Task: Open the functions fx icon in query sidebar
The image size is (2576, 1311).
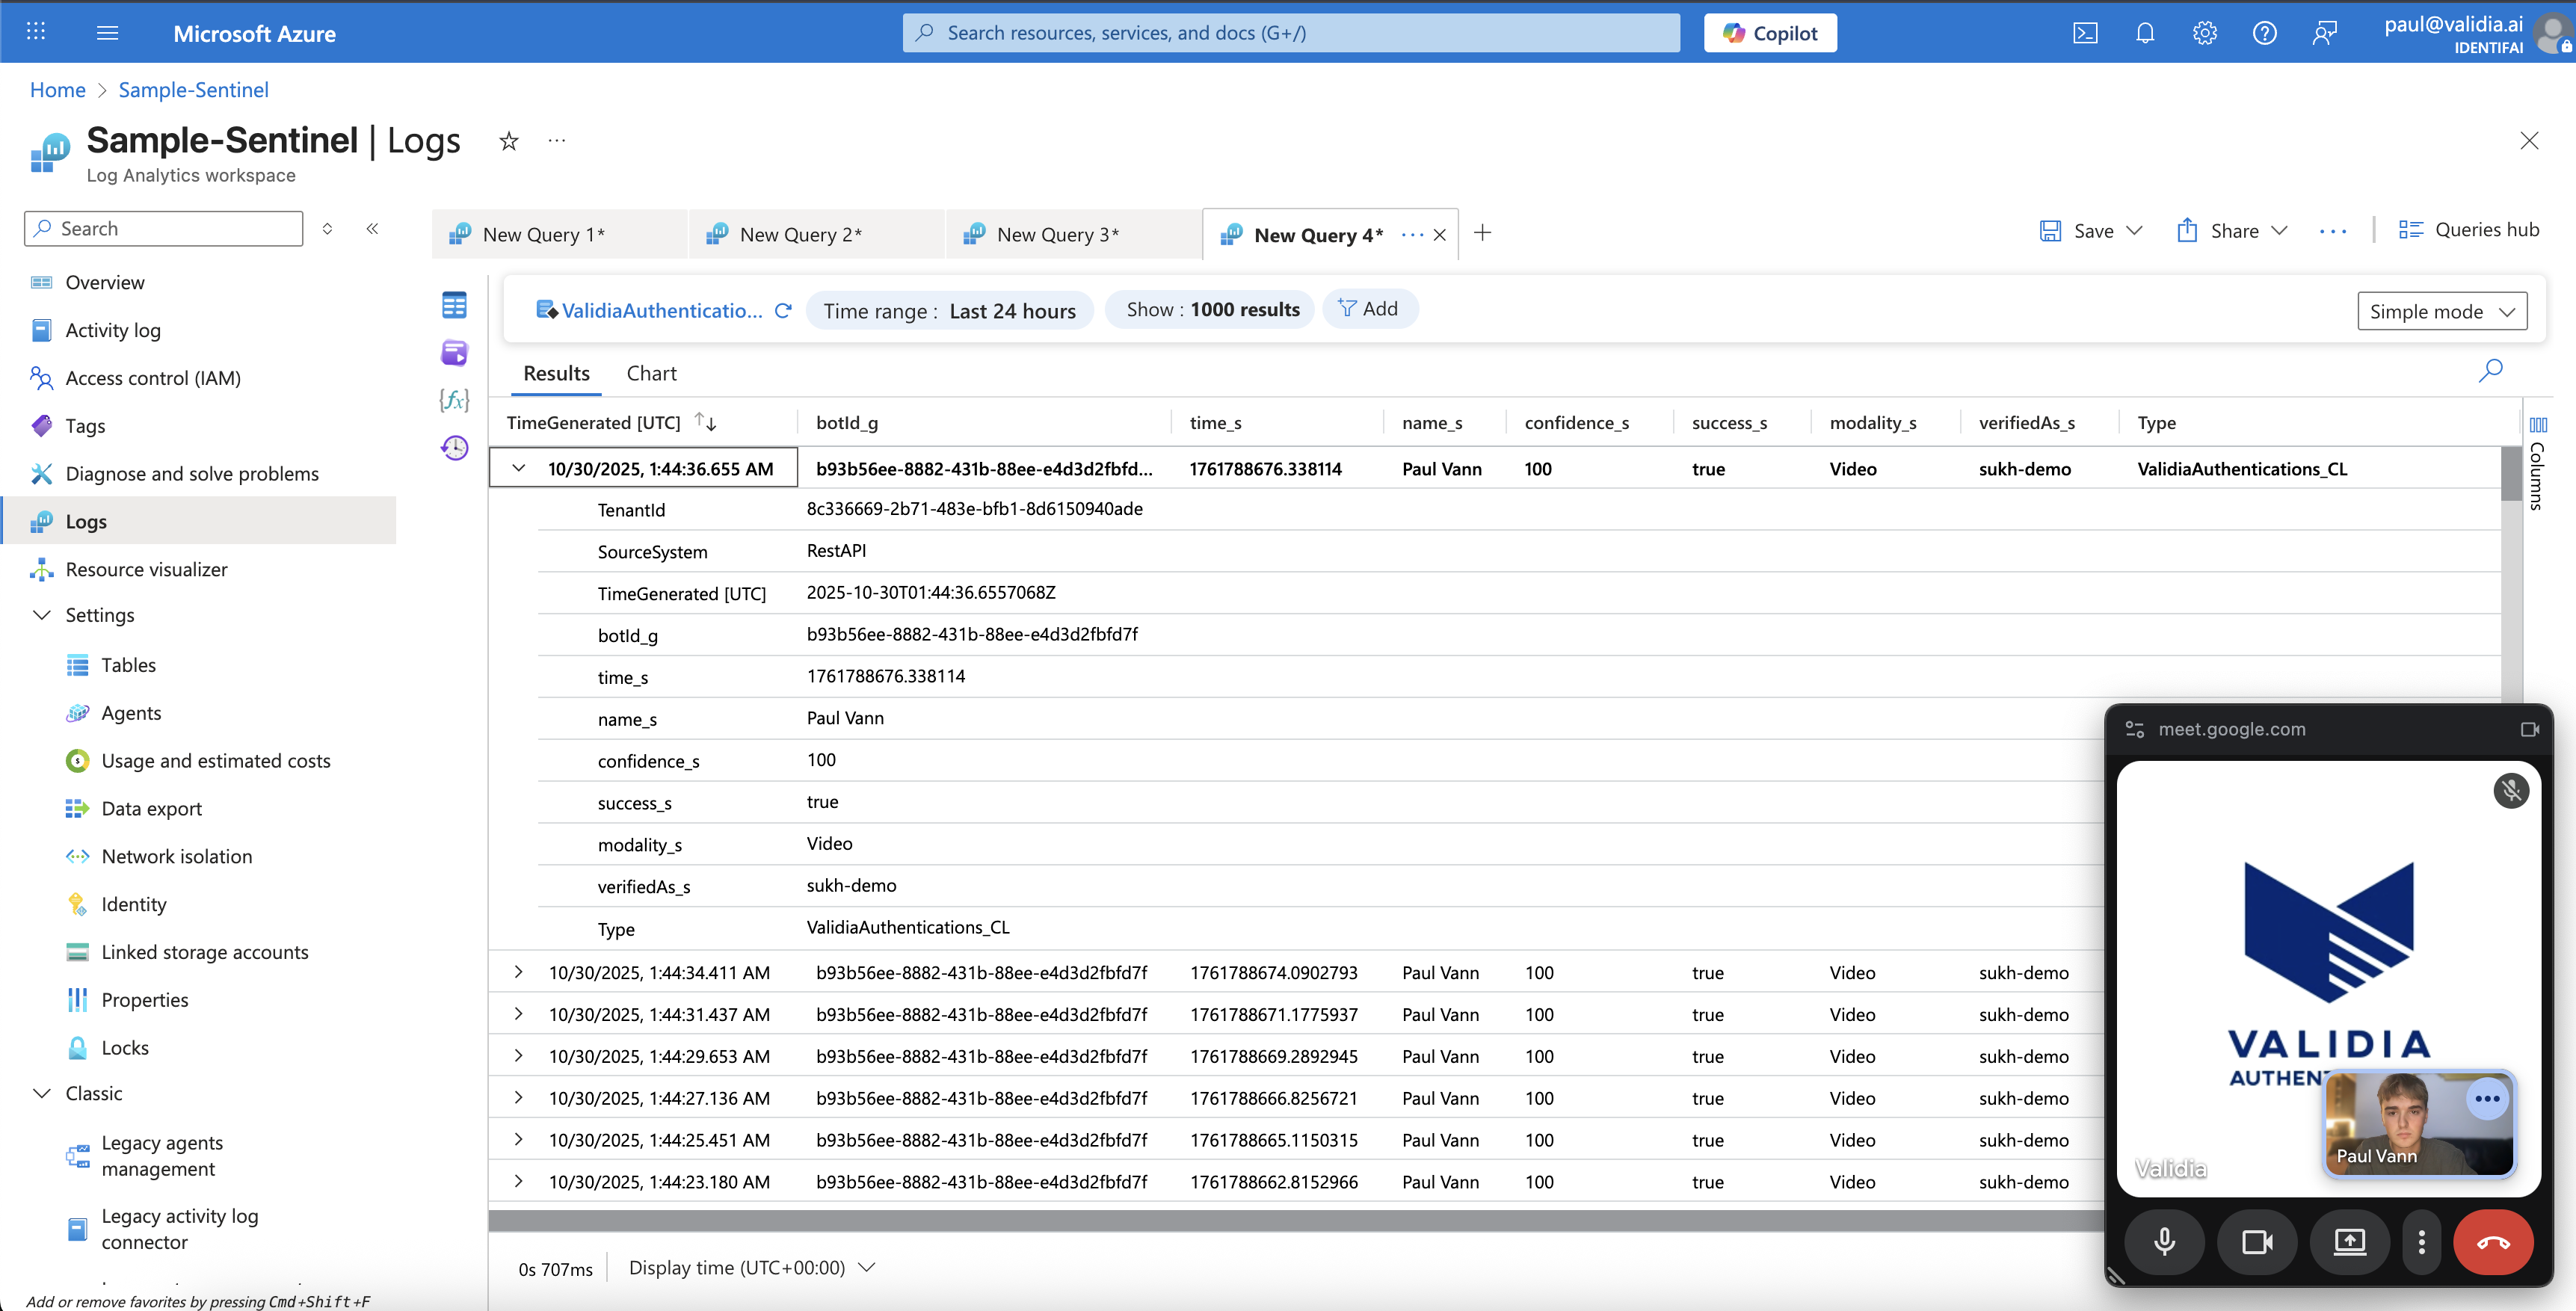Action: pyautogui.click(x=454, y=400)
